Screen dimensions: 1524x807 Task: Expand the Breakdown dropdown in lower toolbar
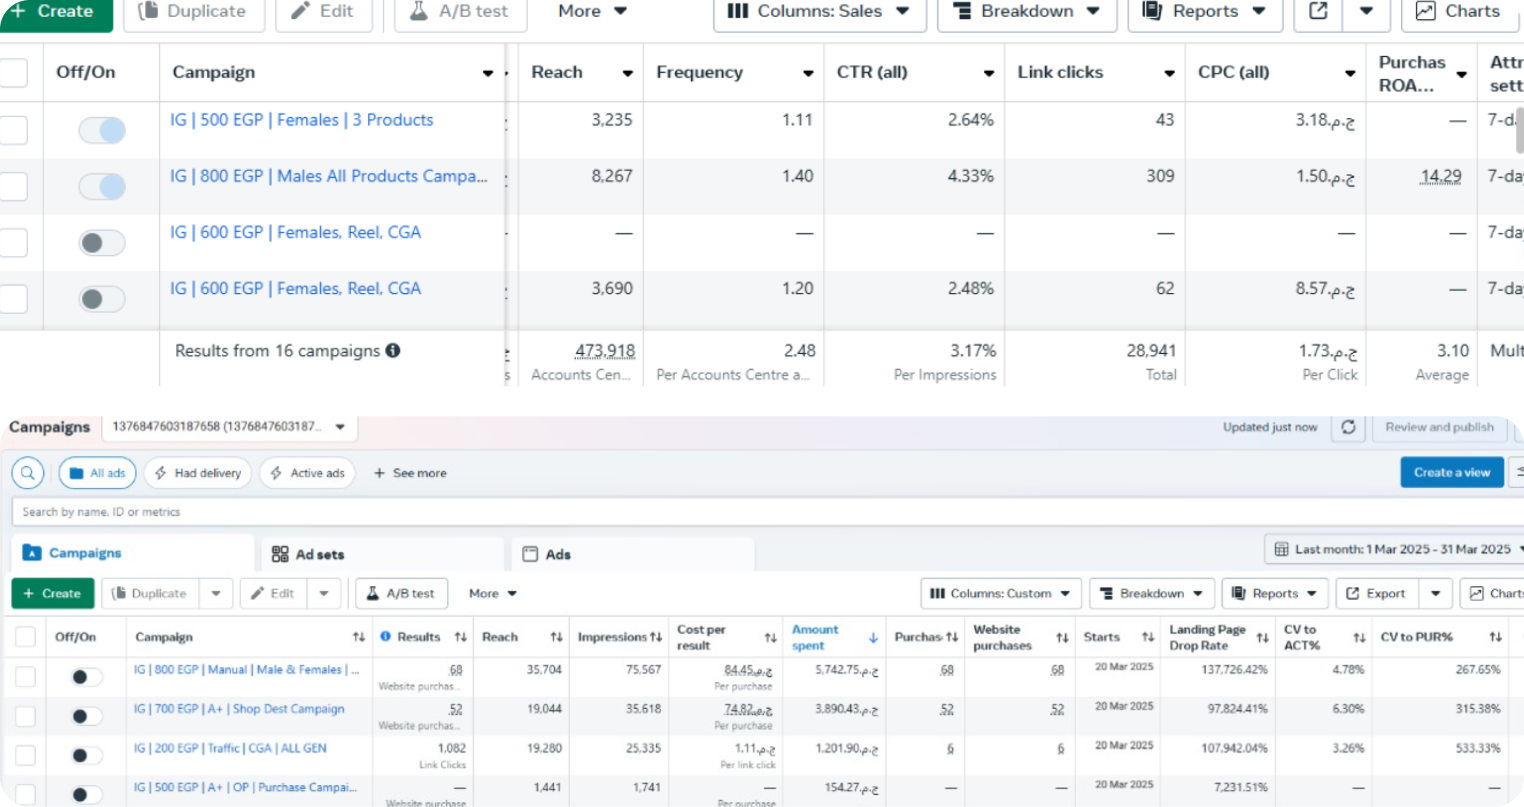coord(1151,593)
